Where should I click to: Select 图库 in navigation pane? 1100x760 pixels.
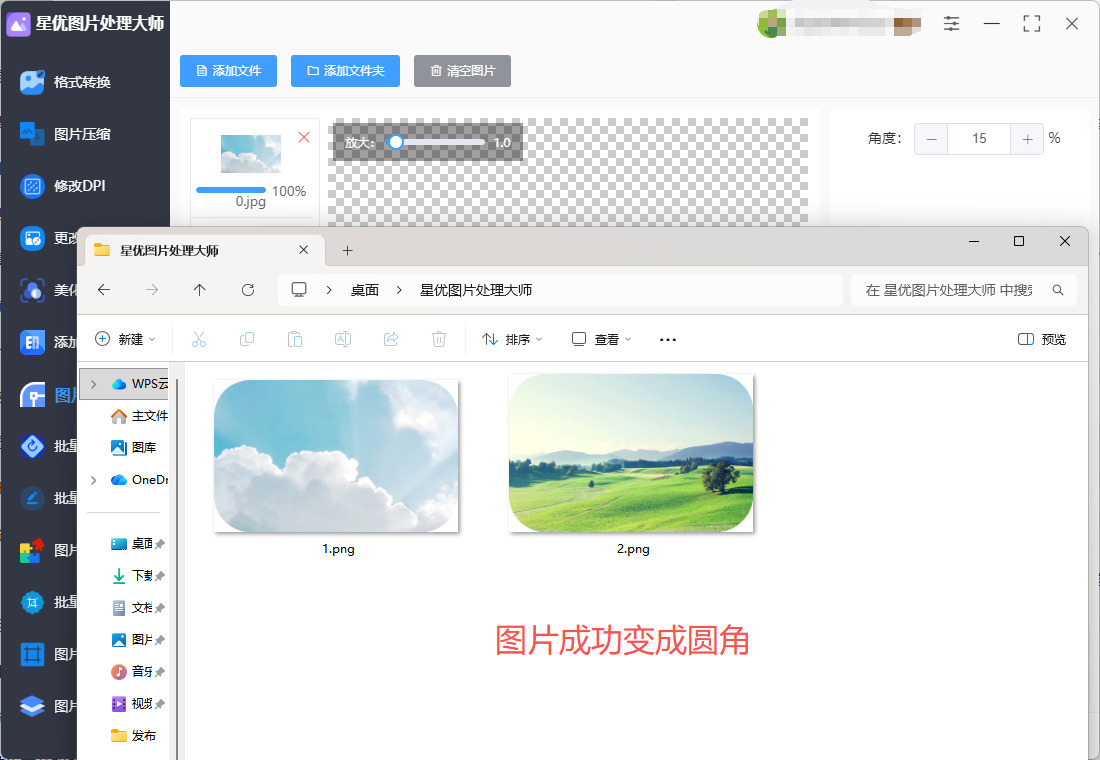[133, 448]
